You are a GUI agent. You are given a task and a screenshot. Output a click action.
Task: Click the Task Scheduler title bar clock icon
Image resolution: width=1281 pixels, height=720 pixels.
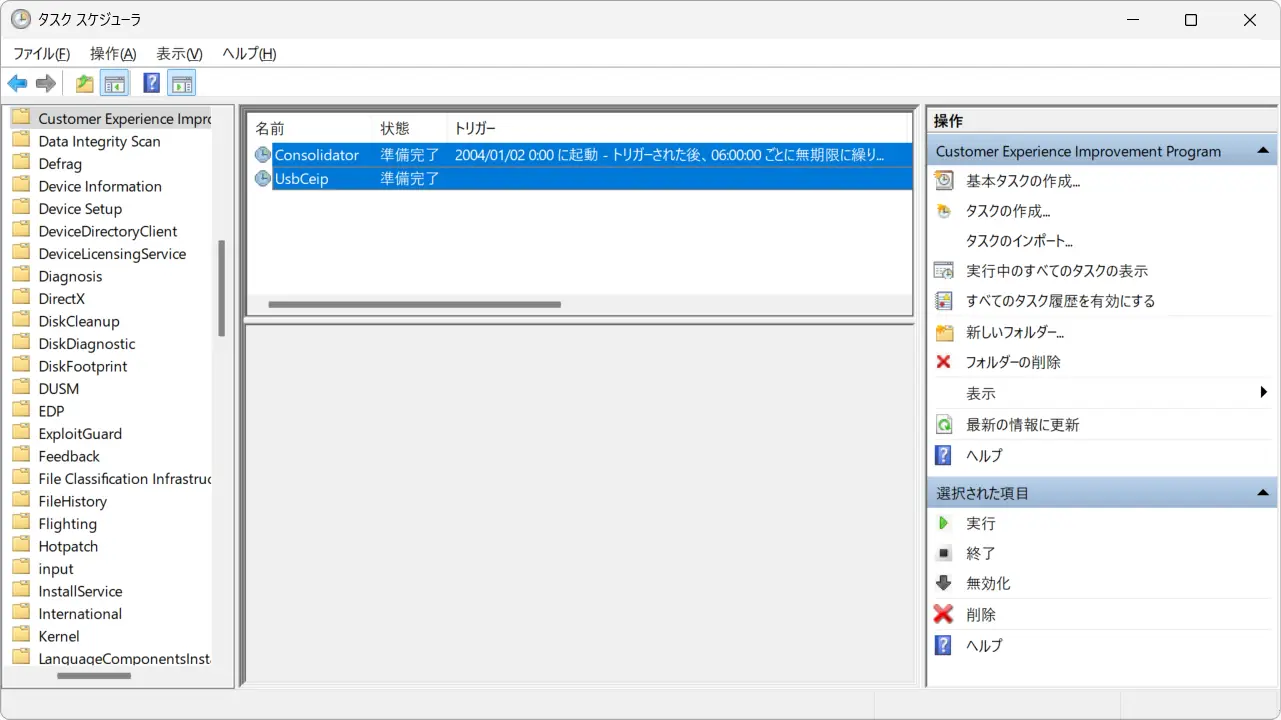(20, 19)
